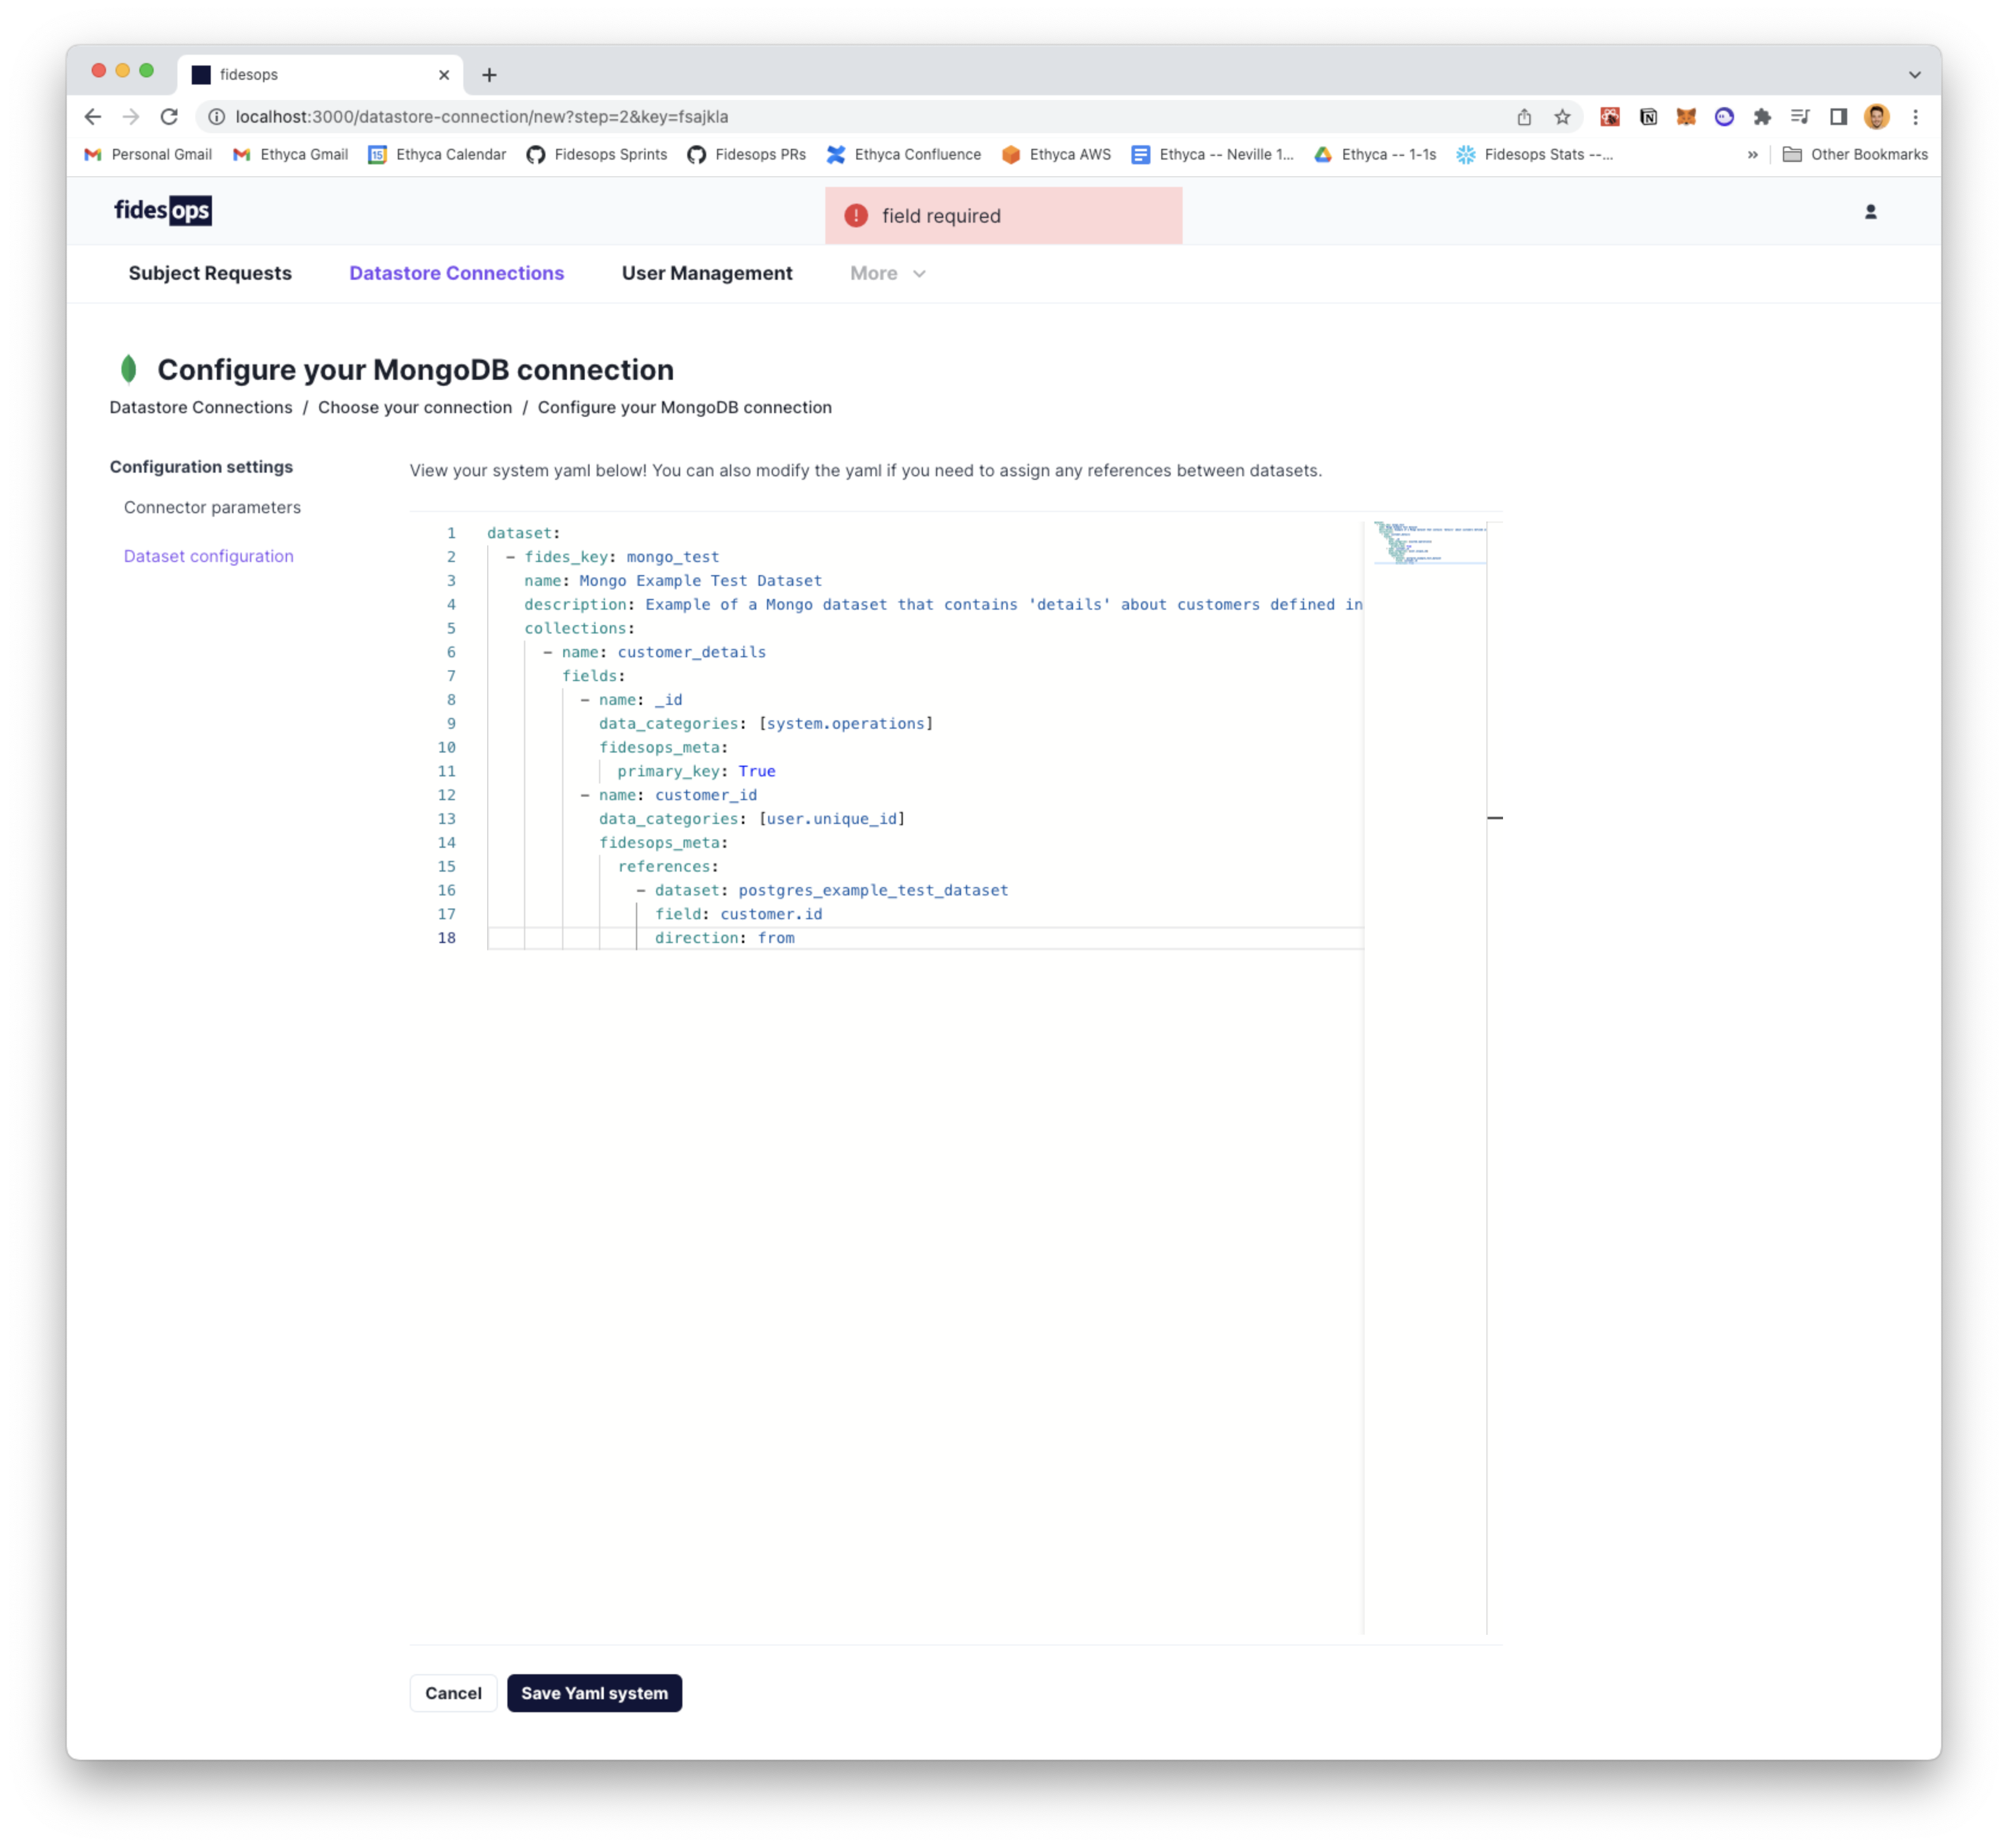The height and width of the screenshot is (1848, 2008).
Task: Click the code editor minimap
Action: 1430,543
